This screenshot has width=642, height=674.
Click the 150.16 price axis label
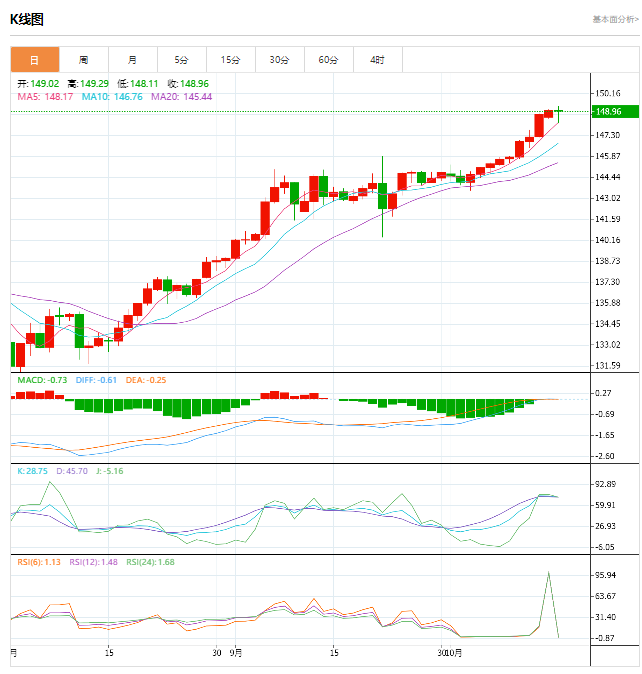(x=608, y=93)
